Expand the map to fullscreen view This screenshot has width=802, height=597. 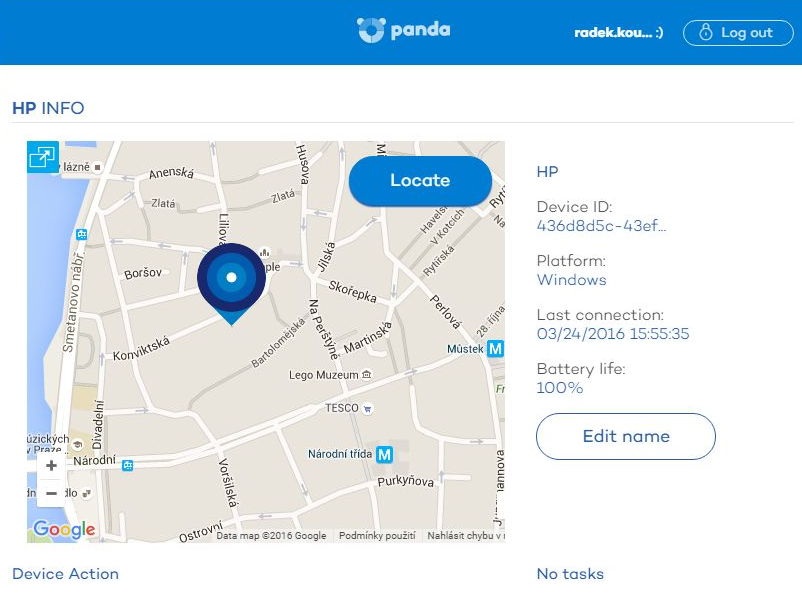pyautogui.click(x=43, y=157)
